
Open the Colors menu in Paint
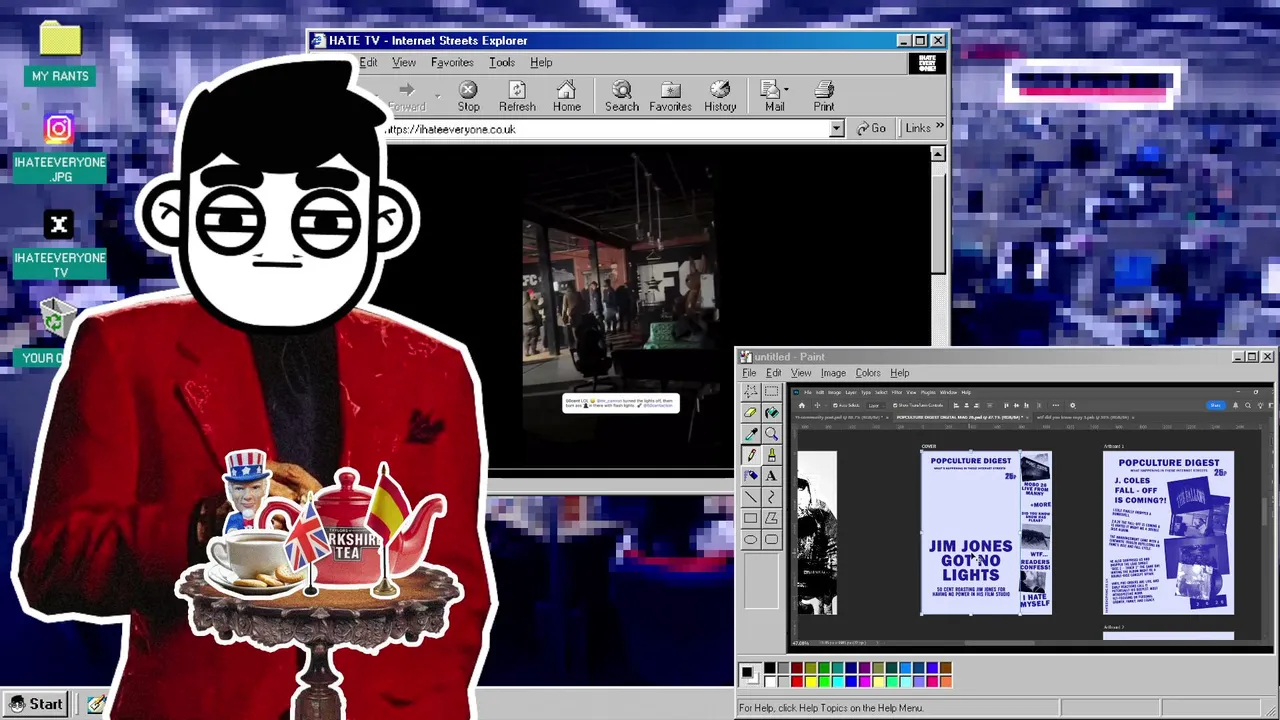[867, 373]
